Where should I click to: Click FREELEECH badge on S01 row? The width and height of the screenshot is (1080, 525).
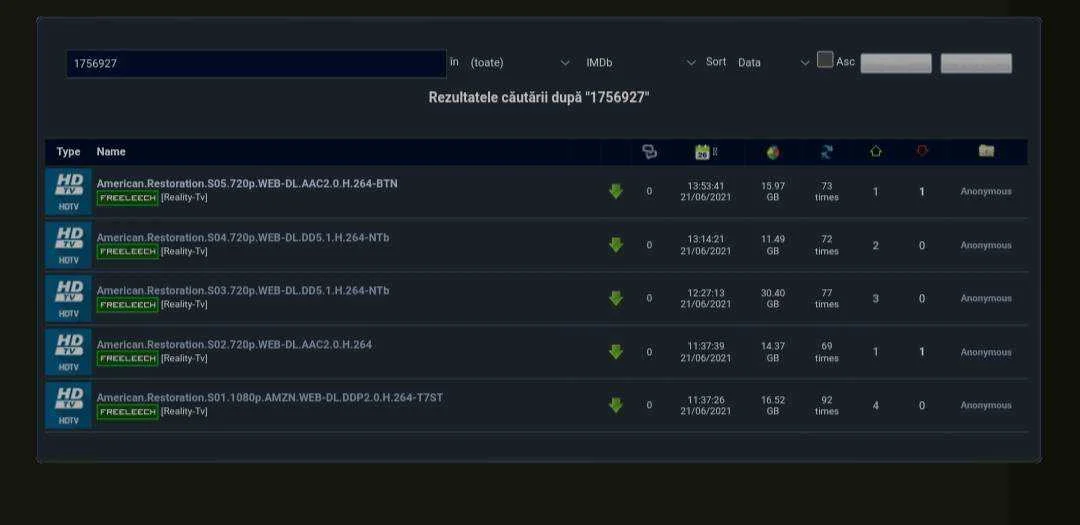(127, 412)
